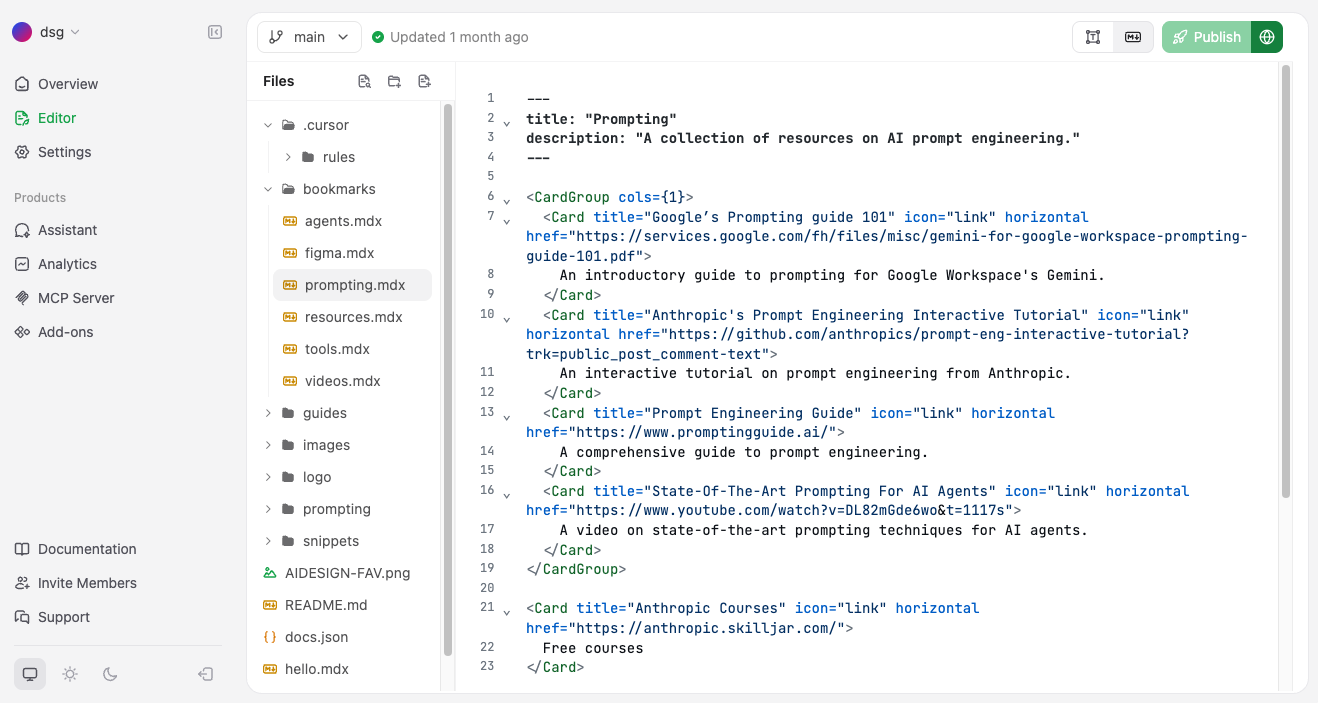Fold frontmatter at line 2 arrow

click(x=507, y=123)
